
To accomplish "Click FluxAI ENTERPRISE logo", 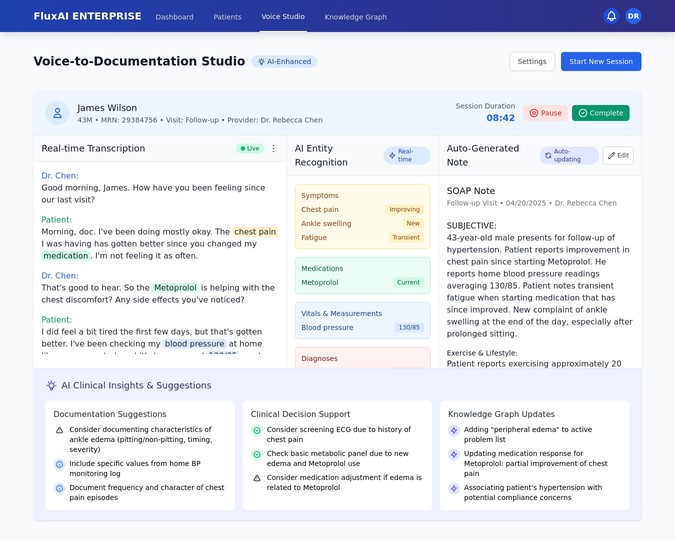I will [87, 16].
